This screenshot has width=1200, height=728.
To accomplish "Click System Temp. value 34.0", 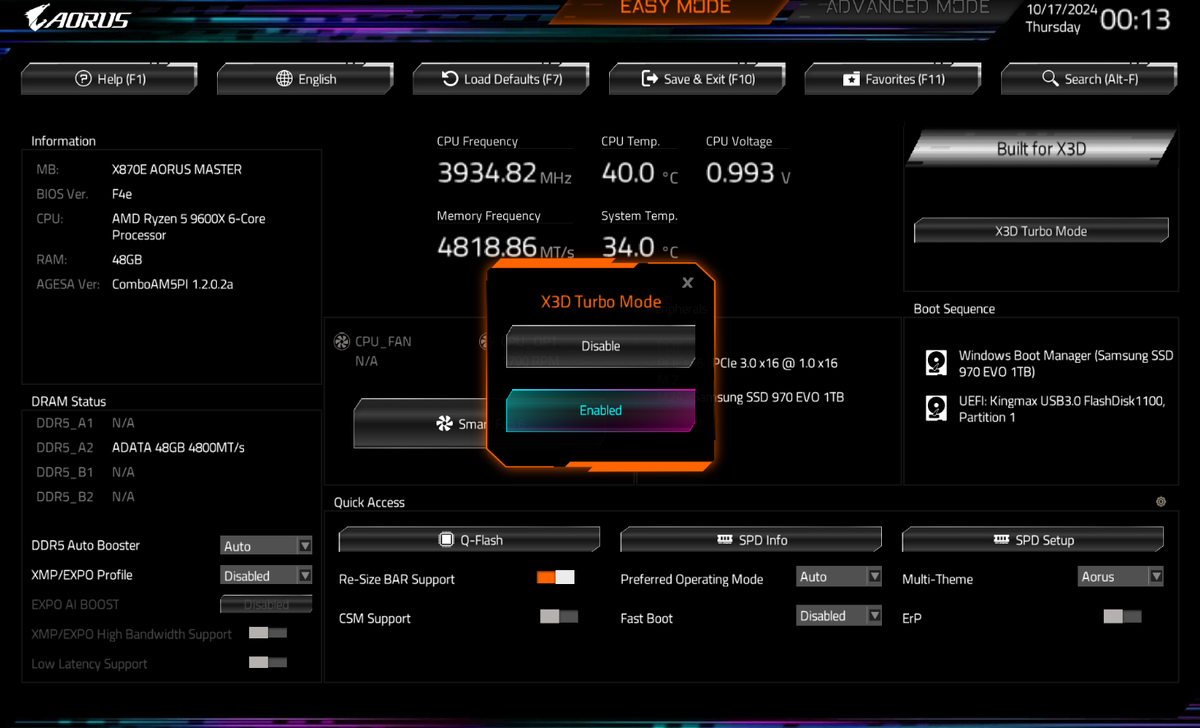I will [628, 247].
